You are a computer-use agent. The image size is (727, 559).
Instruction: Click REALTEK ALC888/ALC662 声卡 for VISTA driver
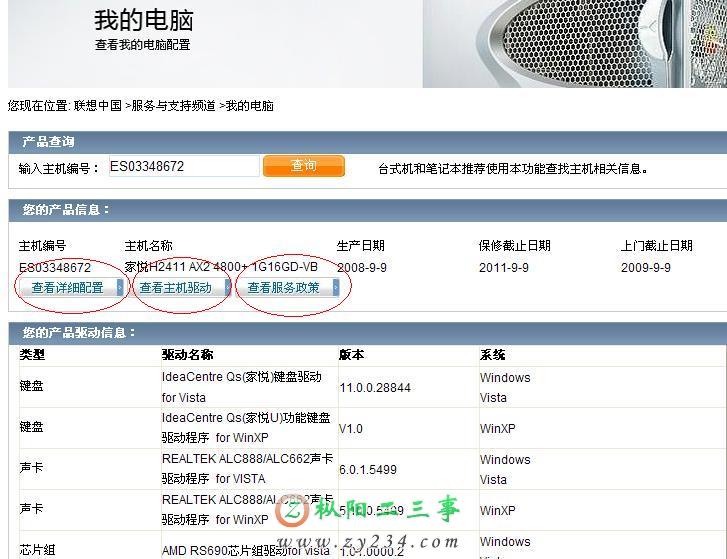click(x=248, y=469)
